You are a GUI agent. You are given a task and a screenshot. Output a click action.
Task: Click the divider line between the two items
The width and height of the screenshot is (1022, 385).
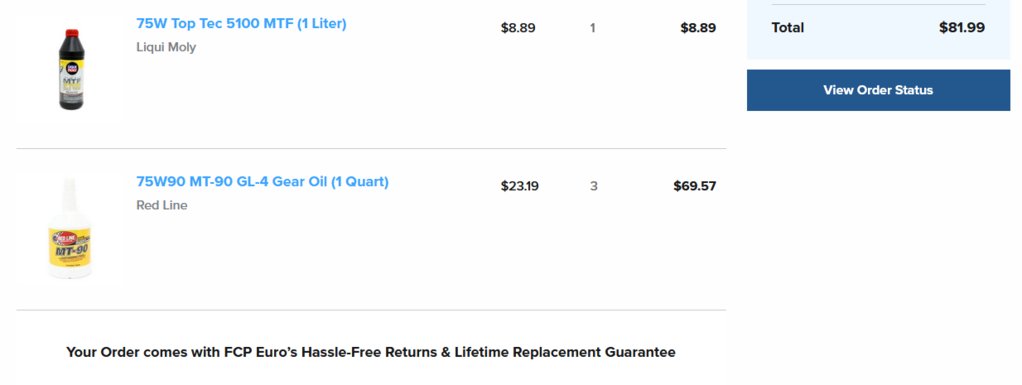pos(371,149)
